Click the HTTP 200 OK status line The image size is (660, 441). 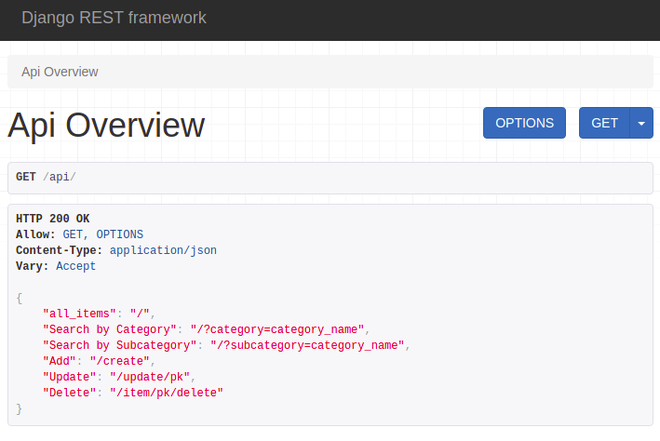(52, 219)
